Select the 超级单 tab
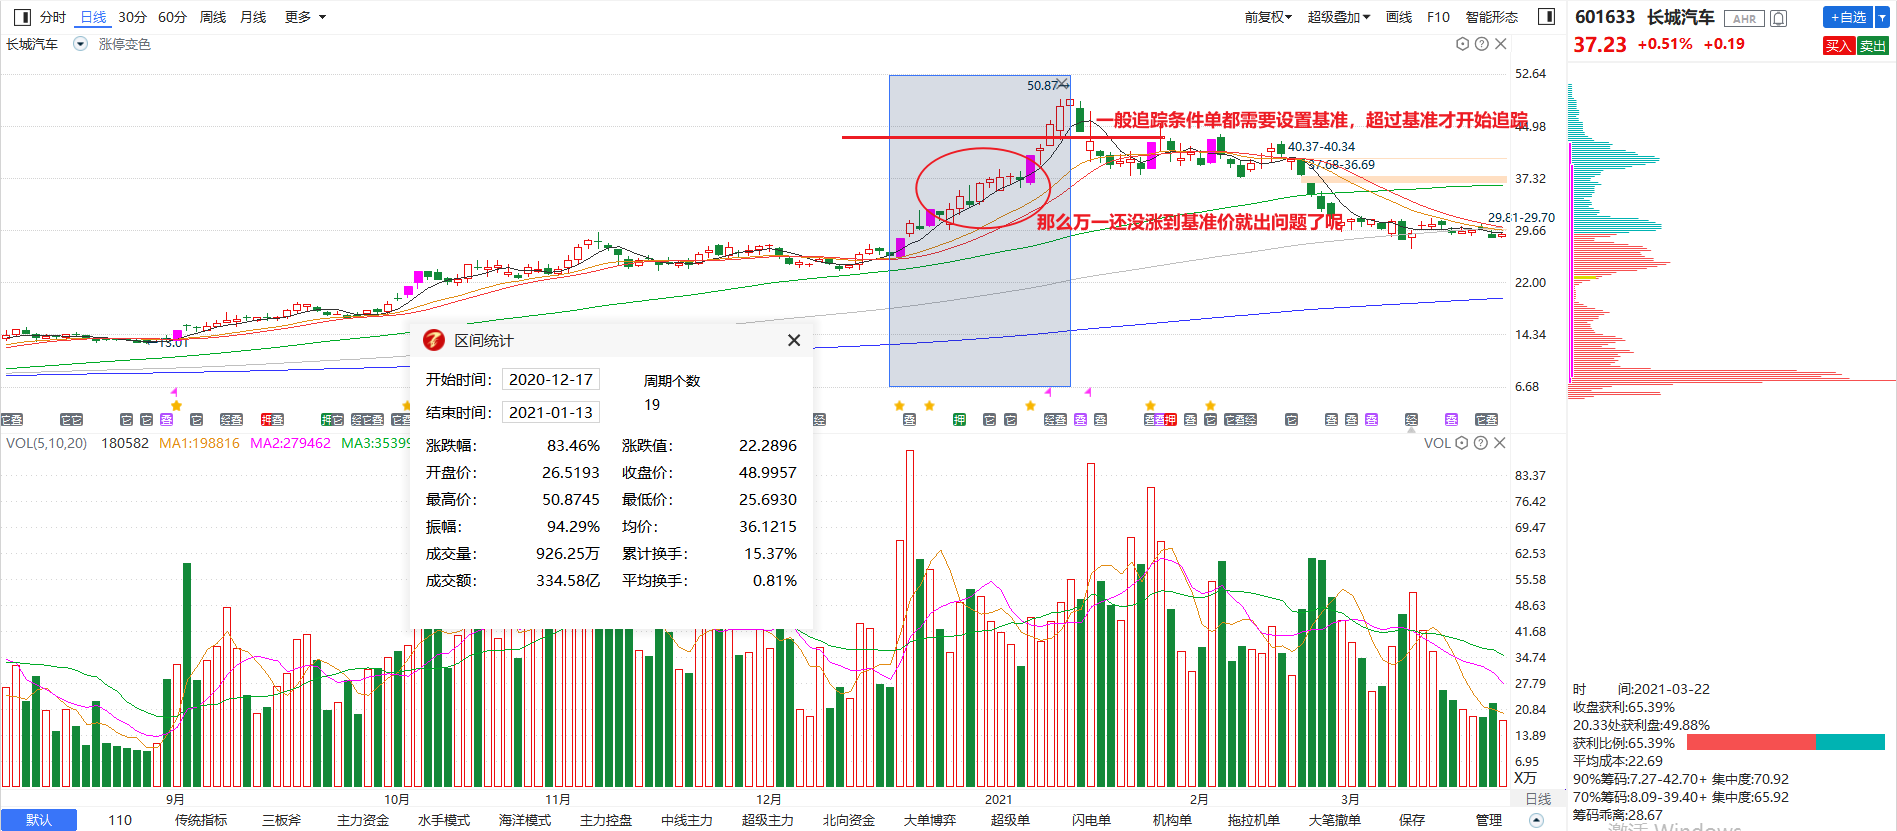The height and width of the screenshot is (831, 1897). (x=1010, y=820)
